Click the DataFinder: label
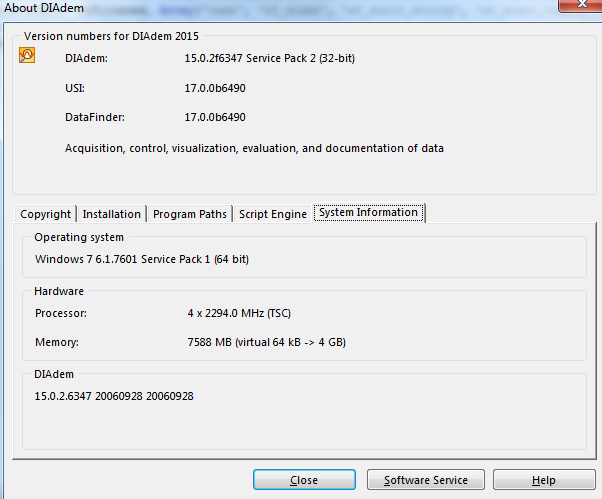 95,117
